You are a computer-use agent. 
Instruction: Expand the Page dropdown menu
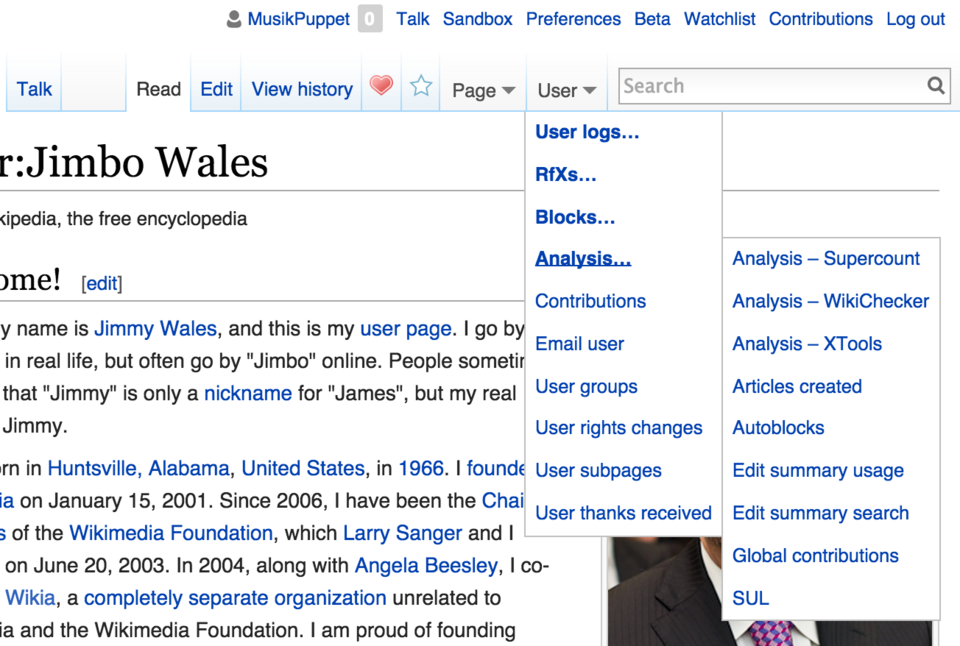tap(483, 91)
